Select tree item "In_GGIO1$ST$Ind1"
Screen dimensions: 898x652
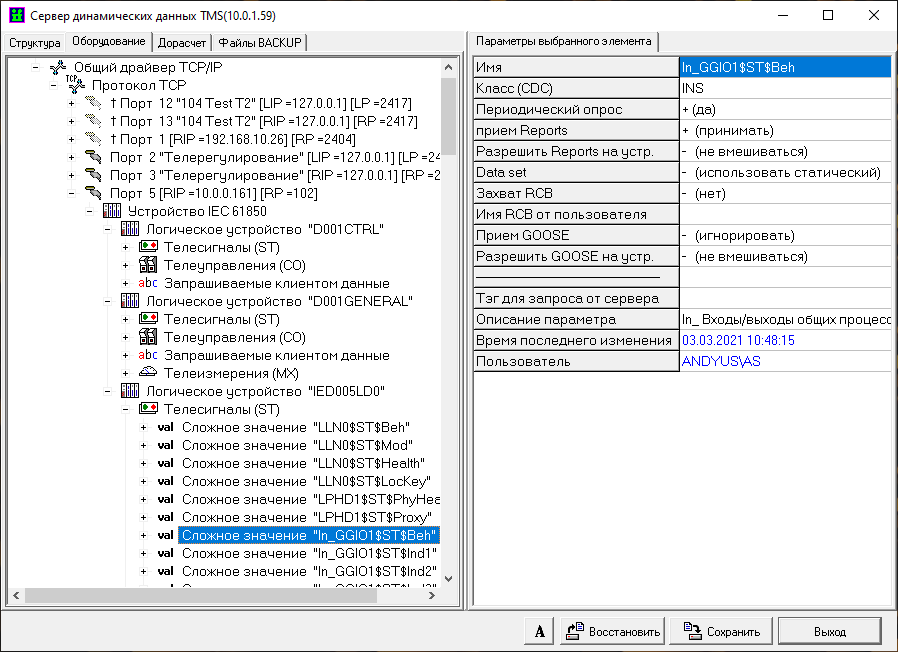[309, 553]
